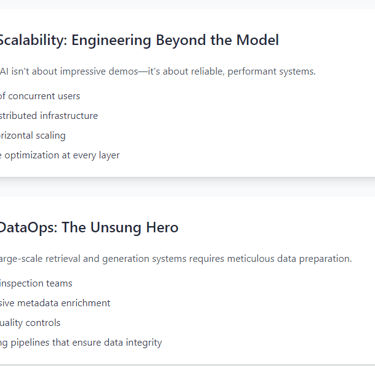Click "optimization at every layer" list item
This screenshot has height=366, width=375.
(x=60, y=155)
